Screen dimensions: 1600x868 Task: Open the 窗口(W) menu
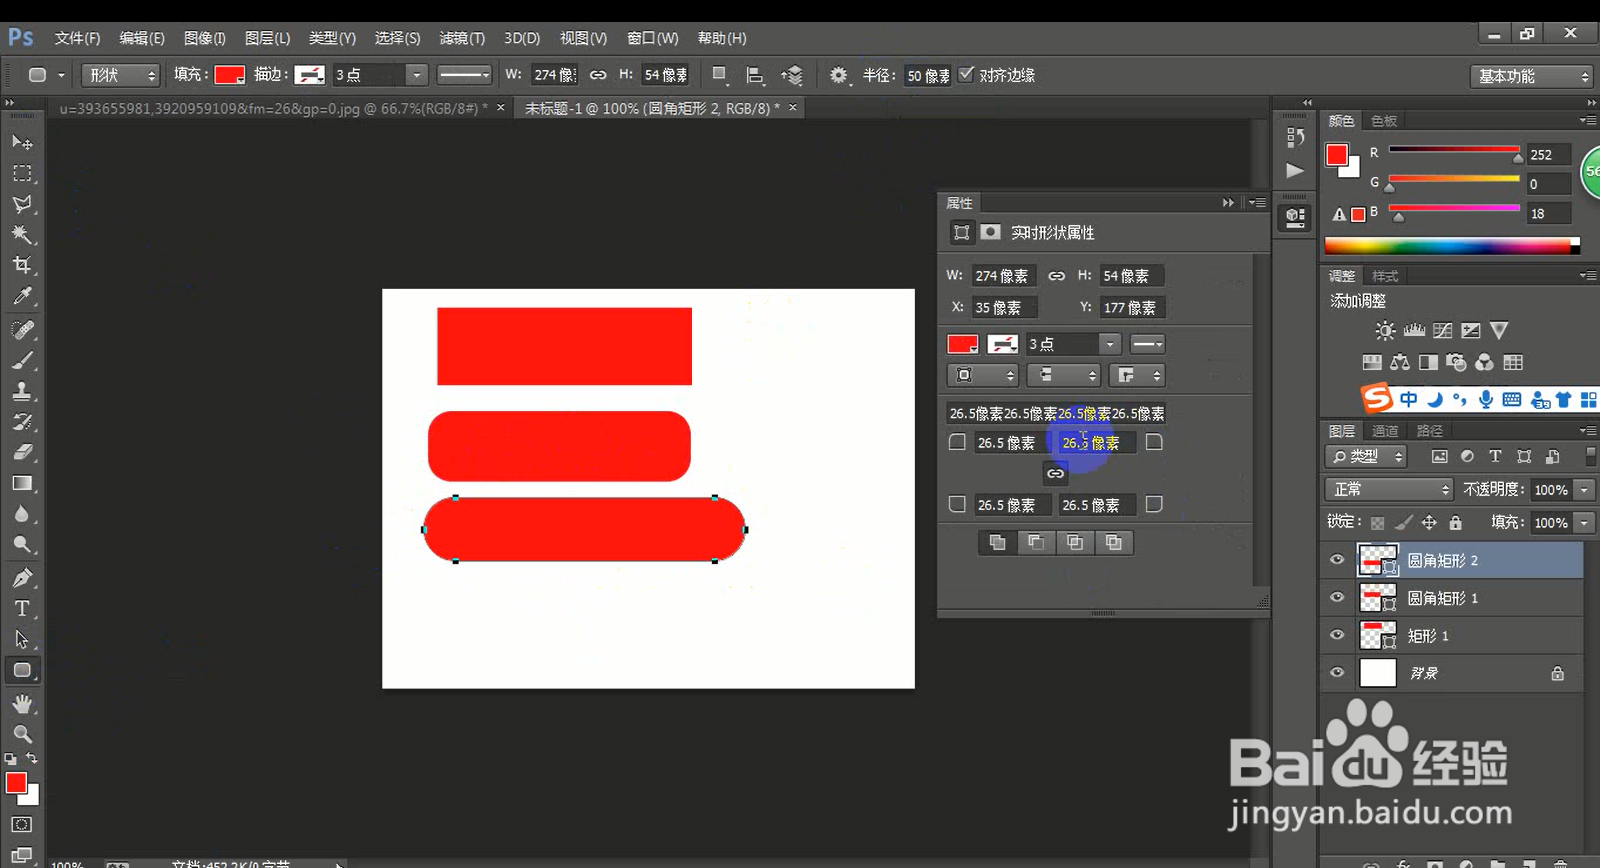tap(652, 38)
